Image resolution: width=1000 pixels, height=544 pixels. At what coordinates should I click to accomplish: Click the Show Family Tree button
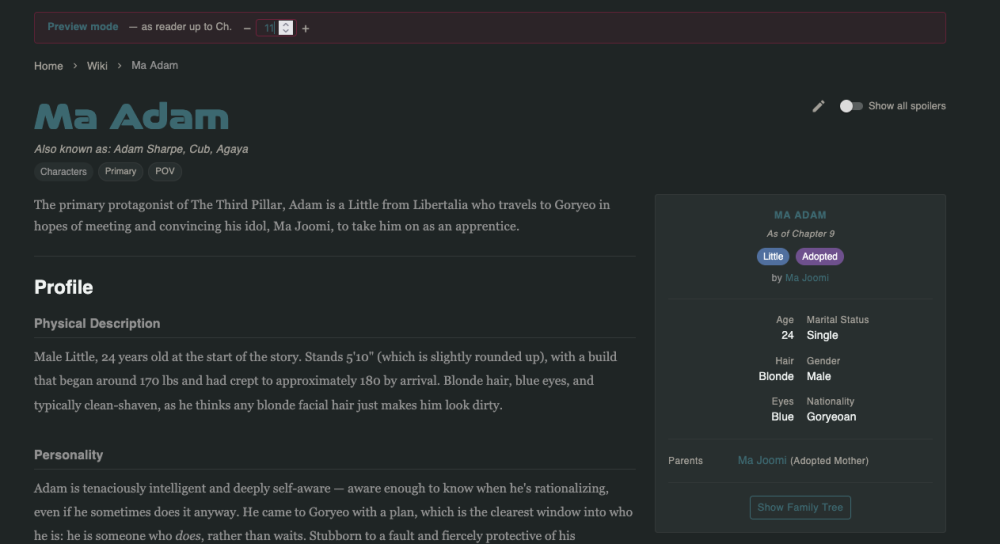point(800,508)
